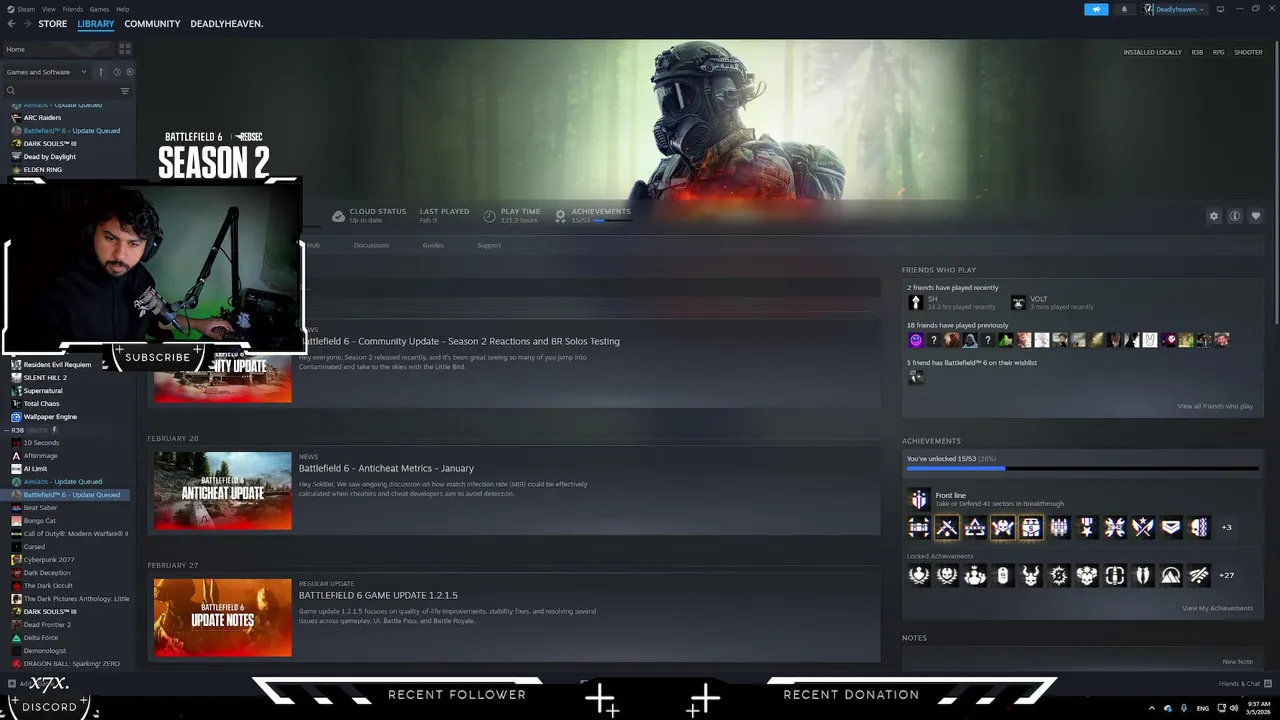Open friend SH's avatar
This screenshot has width=1280, height=720.
pos(915,302)
